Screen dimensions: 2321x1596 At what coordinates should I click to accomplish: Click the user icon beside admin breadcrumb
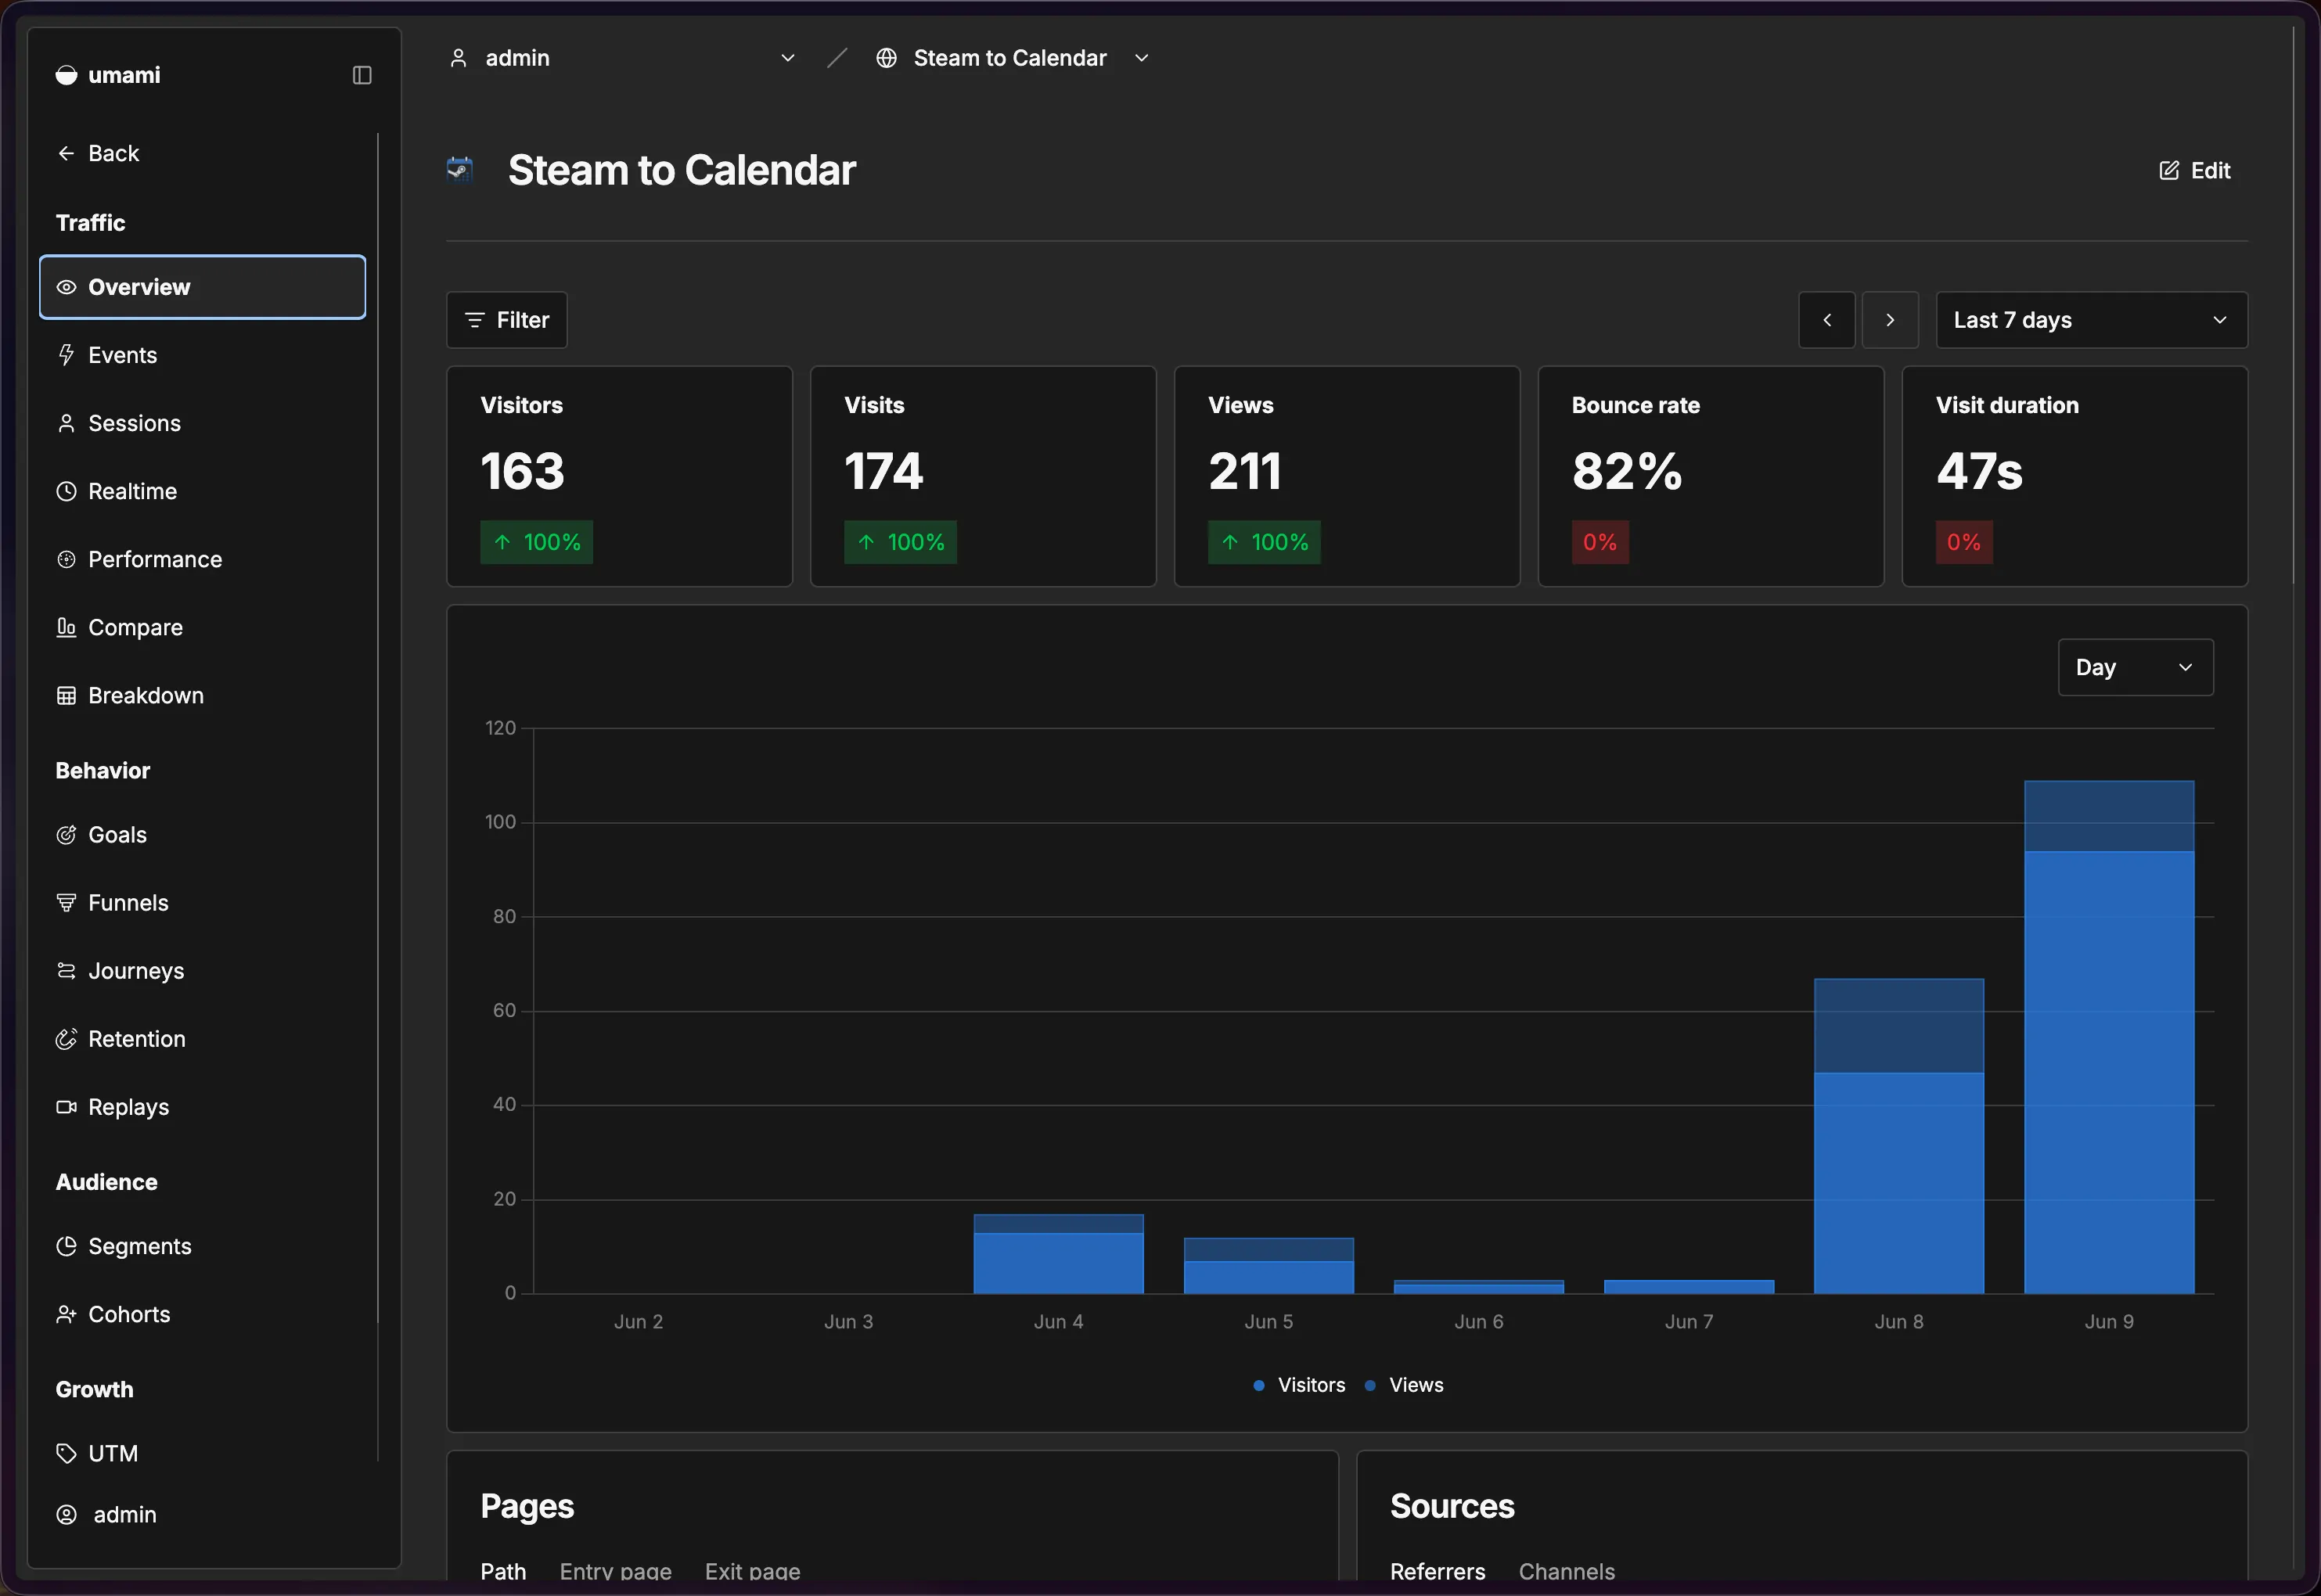tap(458, 58)
